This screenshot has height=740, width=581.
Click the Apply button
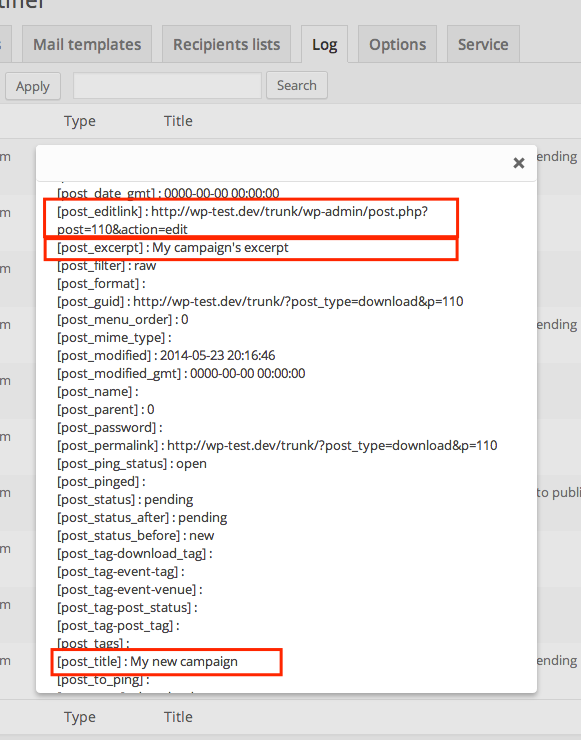click(x=33, y=86)
